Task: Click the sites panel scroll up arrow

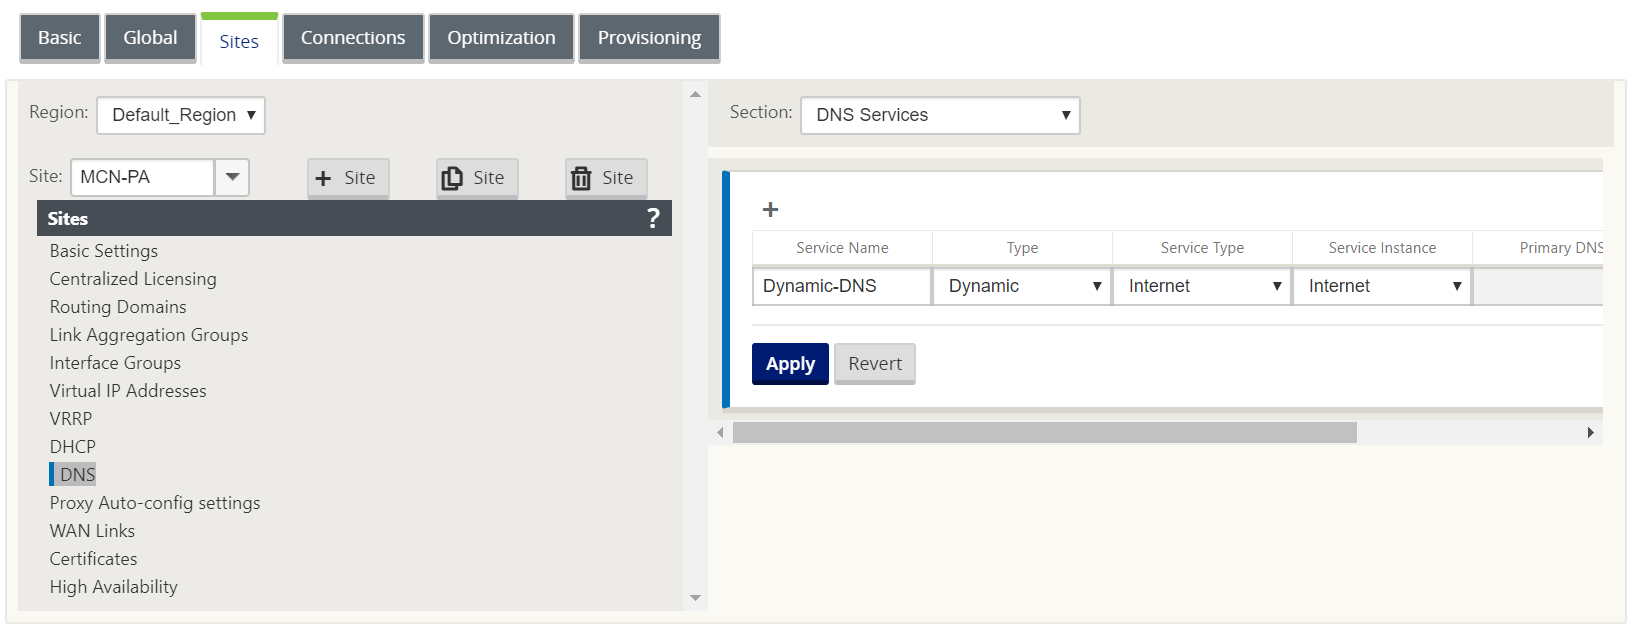Action: coord(696,94)
